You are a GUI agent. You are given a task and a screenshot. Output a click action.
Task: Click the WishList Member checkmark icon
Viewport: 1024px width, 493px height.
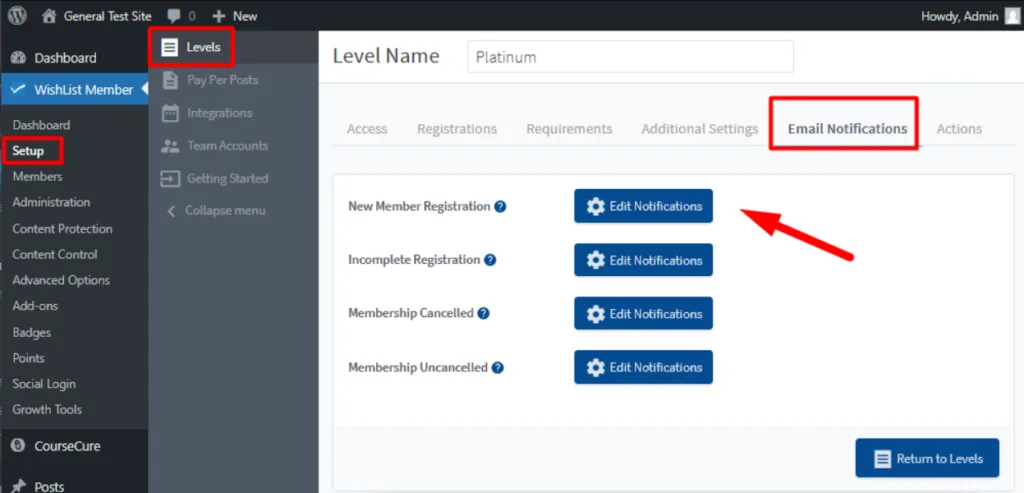coord(18,89)
